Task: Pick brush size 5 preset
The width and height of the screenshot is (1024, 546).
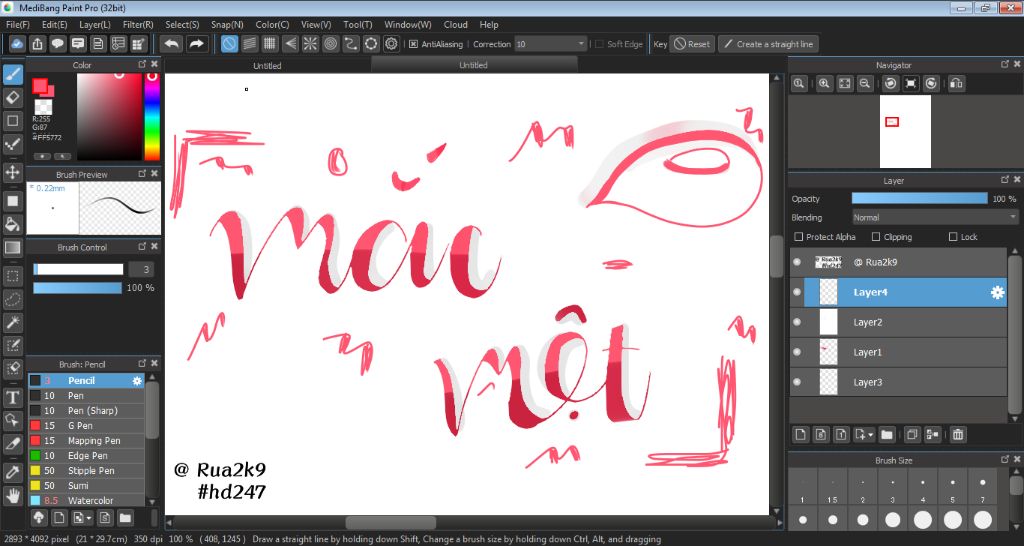Action: pos(953,487)
